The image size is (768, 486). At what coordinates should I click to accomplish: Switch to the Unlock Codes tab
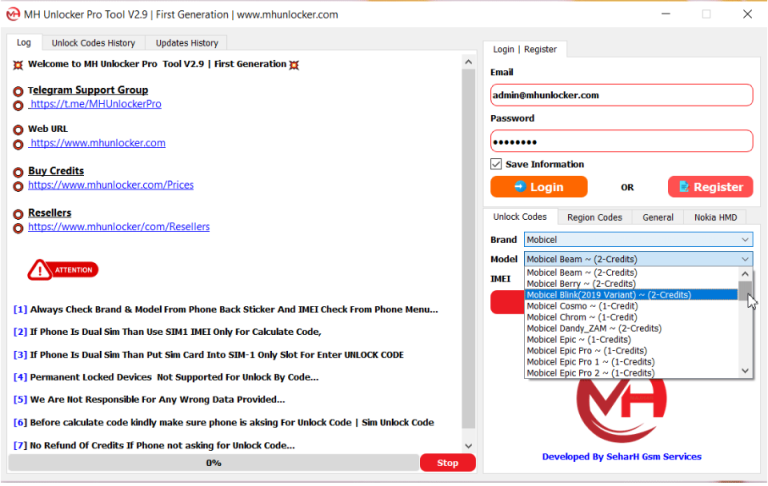coord(520,217)
